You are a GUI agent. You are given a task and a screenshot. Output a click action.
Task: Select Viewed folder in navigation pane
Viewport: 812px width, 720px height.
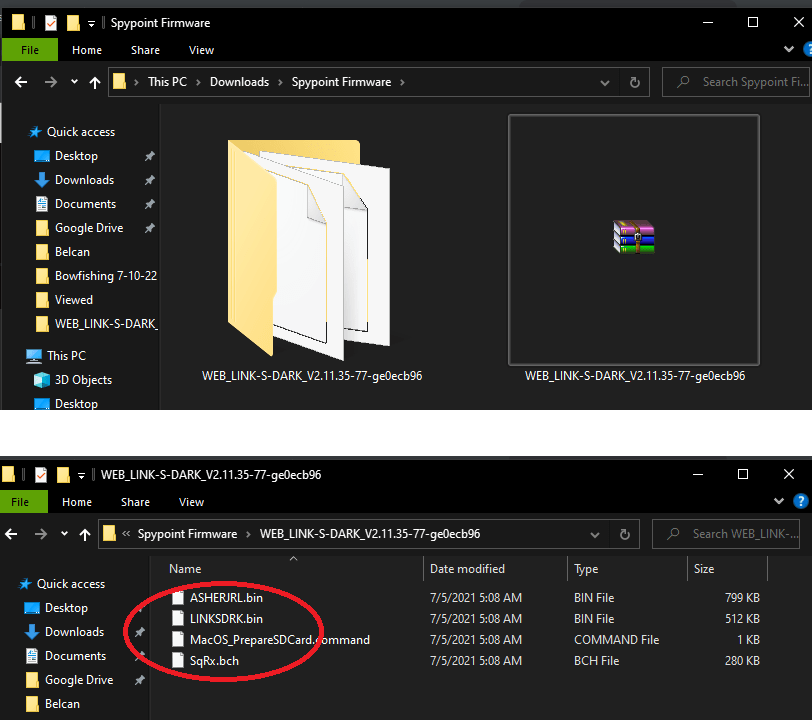74,299
